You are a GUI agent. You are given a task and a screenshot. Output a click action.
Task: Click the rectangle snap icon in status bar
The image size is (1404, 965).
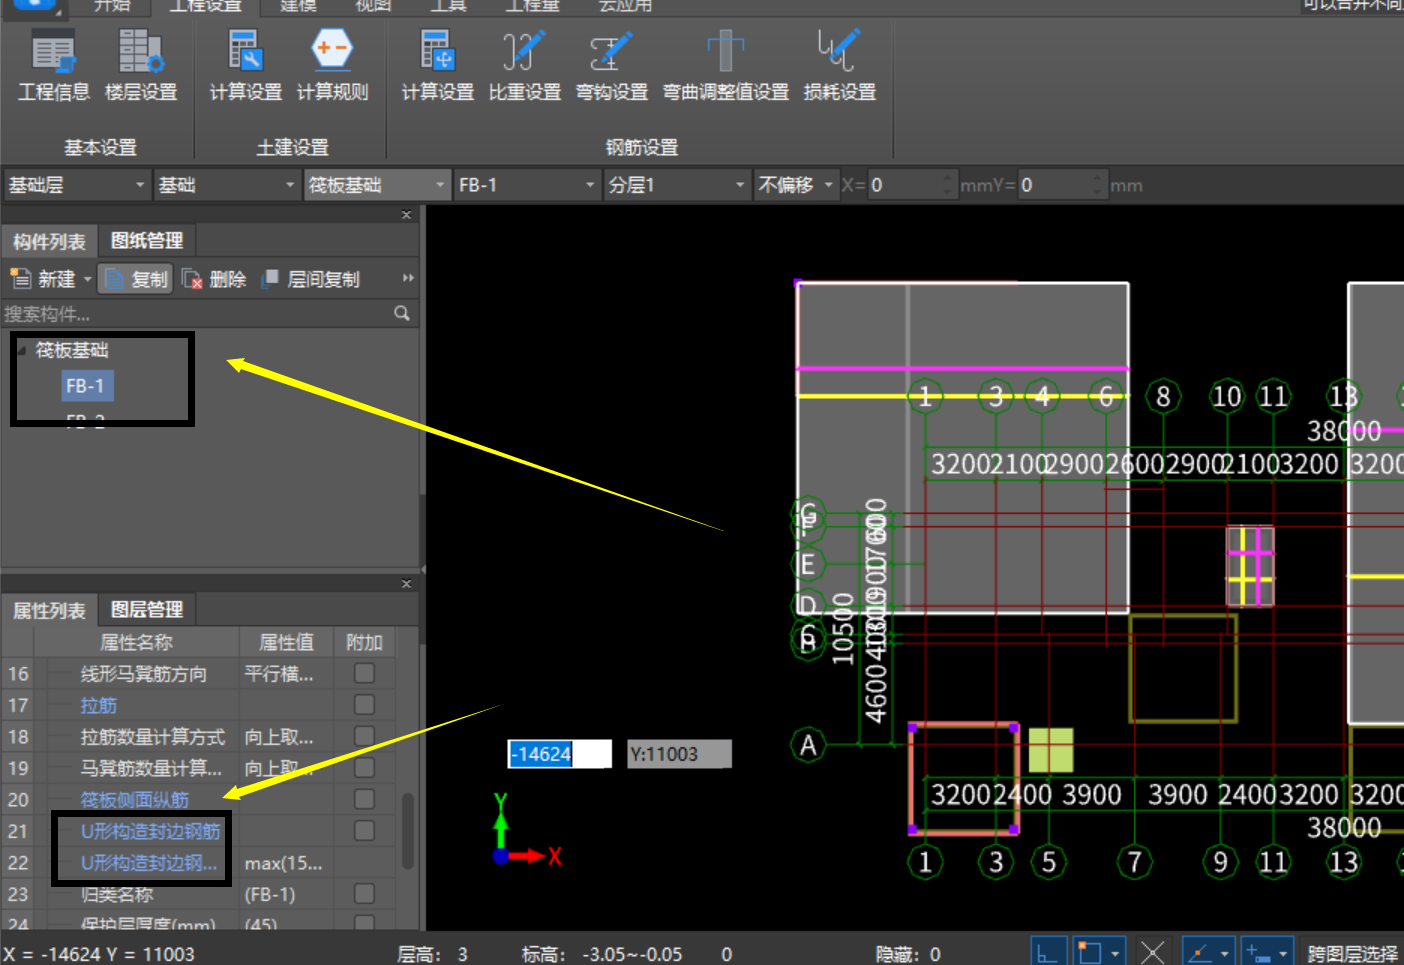1088,951
